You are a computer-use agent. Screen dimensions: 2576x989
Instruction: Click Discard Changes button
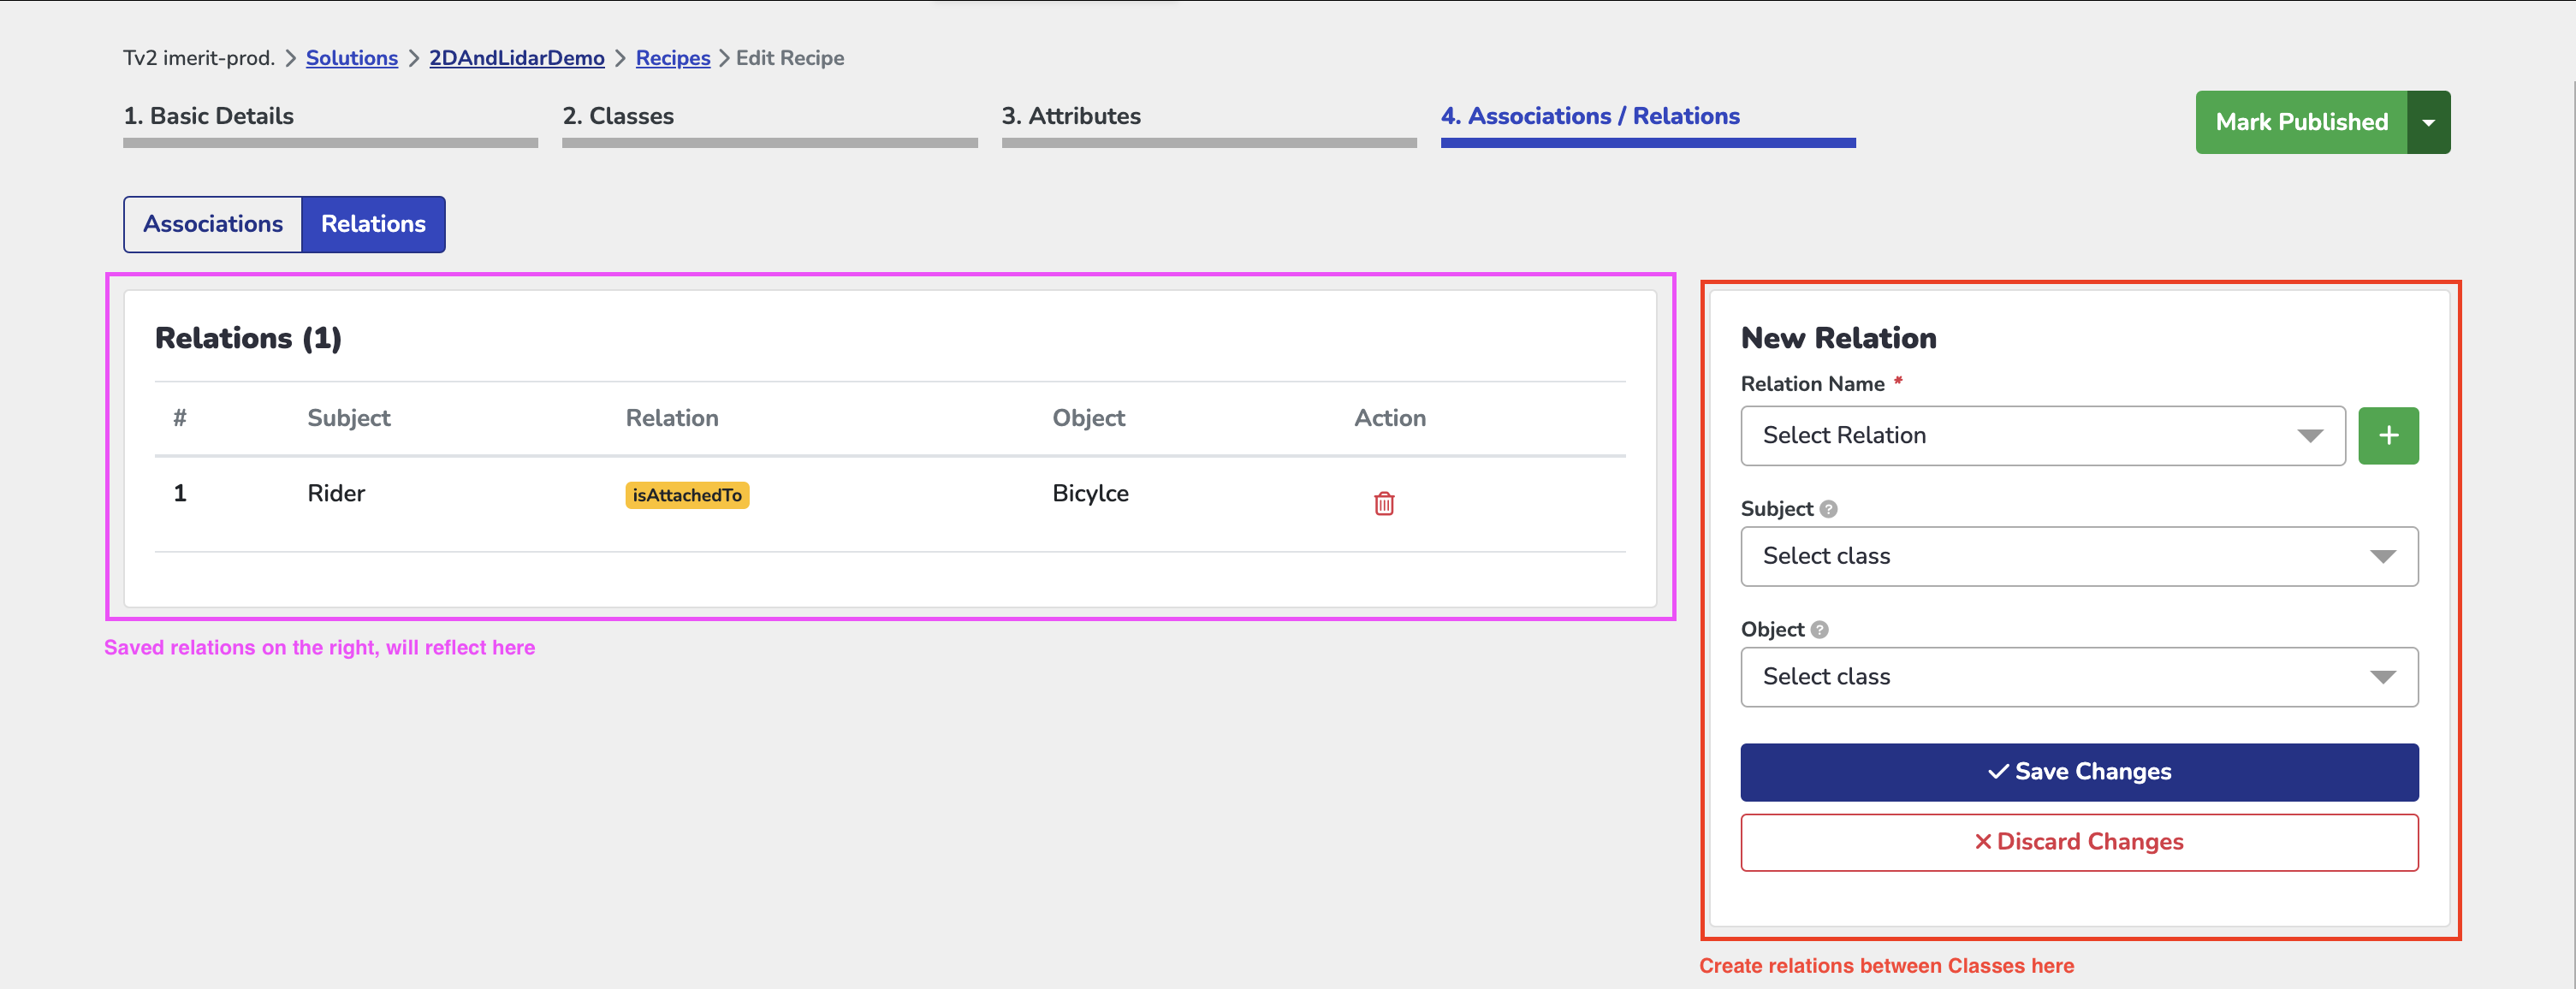(x=2078, y=842)
